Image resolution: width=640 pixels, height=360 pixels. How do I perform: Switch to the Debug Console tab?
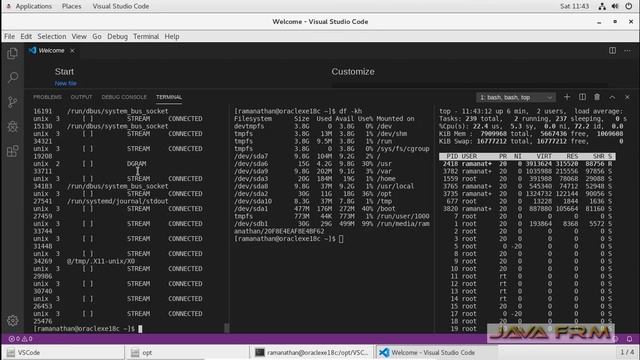(x=124, y=97)
